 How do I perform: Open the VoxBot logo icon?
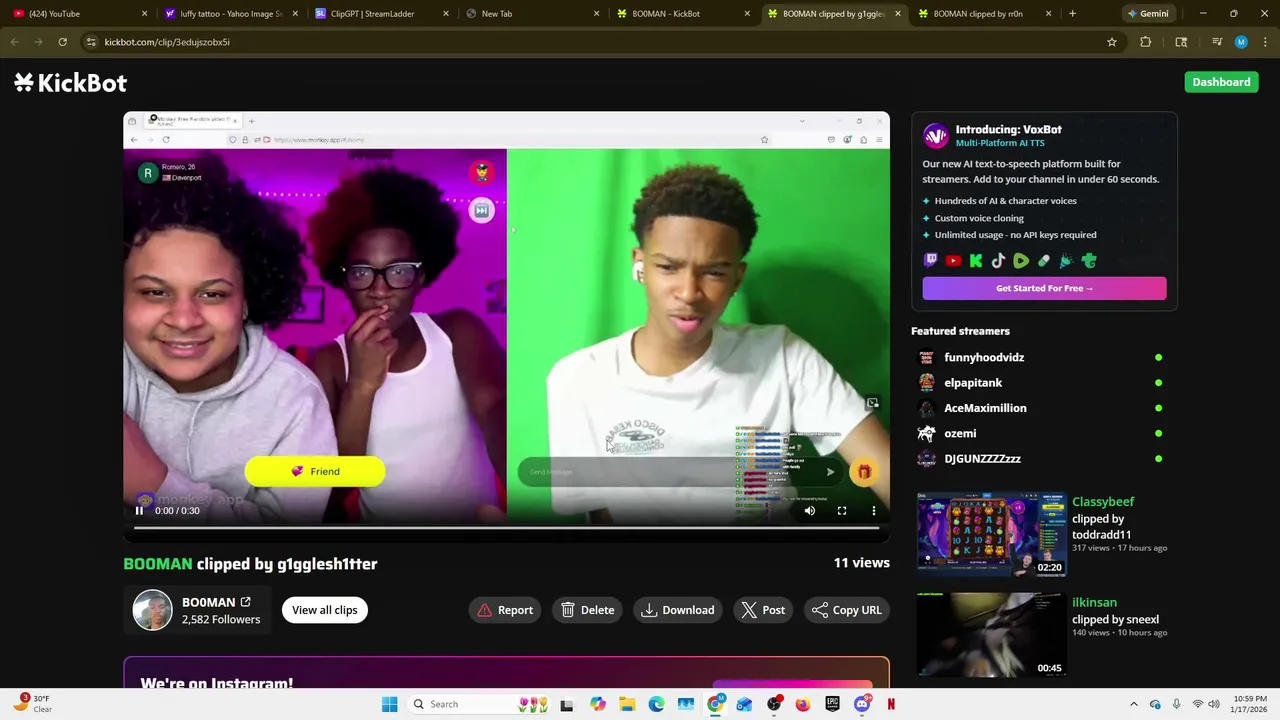(936, 136)
